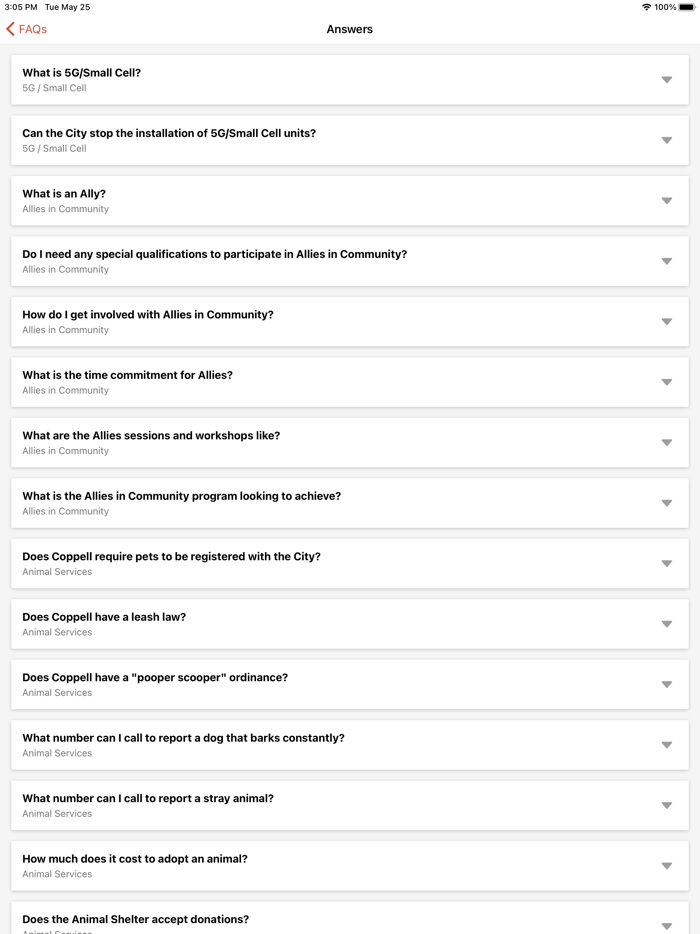Open Allies sessions and workshops question

coord(152,436)
